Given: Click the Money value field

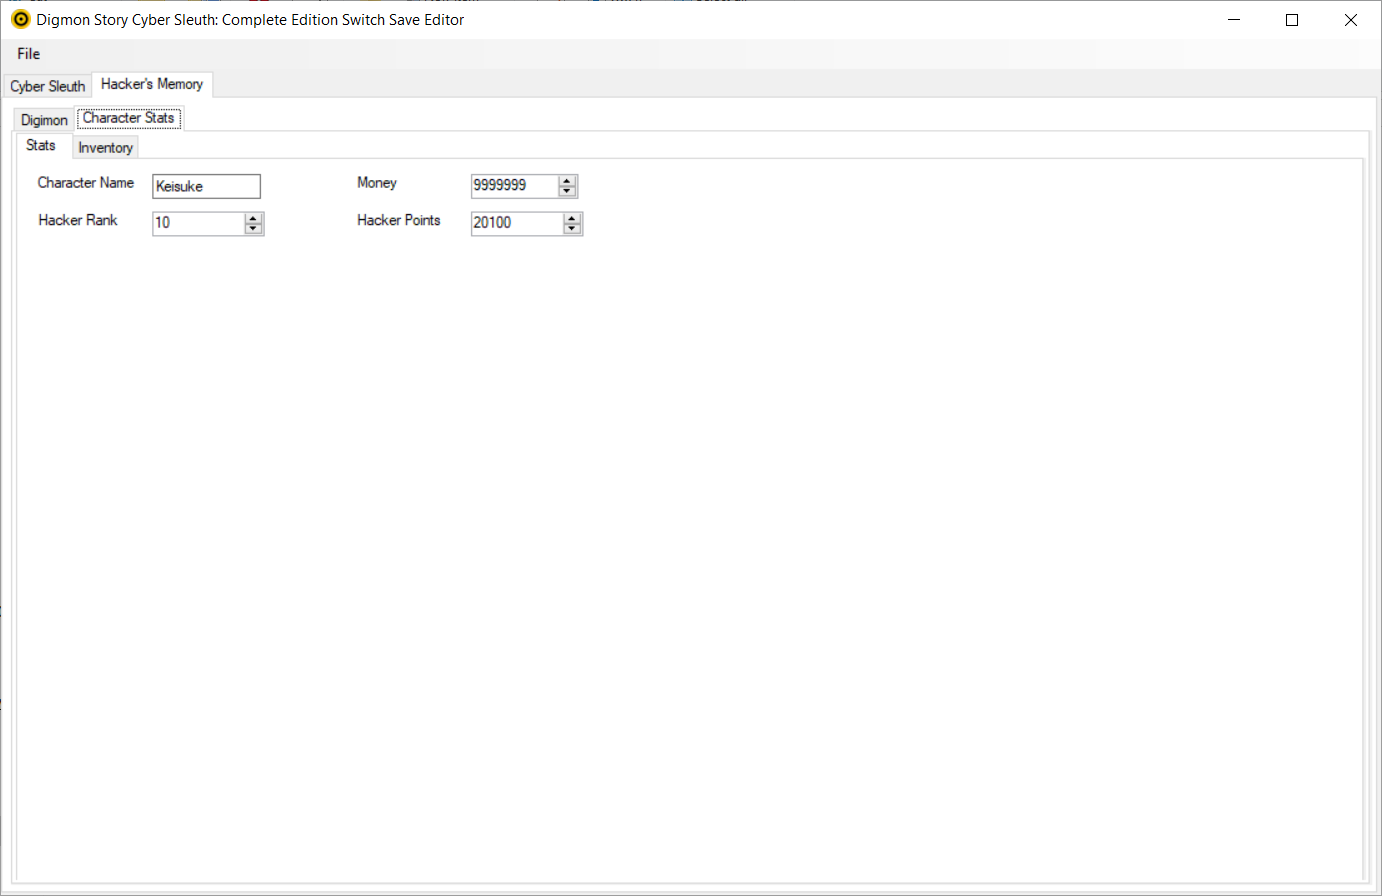Looking at the screenshot, I should [x=515, y=186].
